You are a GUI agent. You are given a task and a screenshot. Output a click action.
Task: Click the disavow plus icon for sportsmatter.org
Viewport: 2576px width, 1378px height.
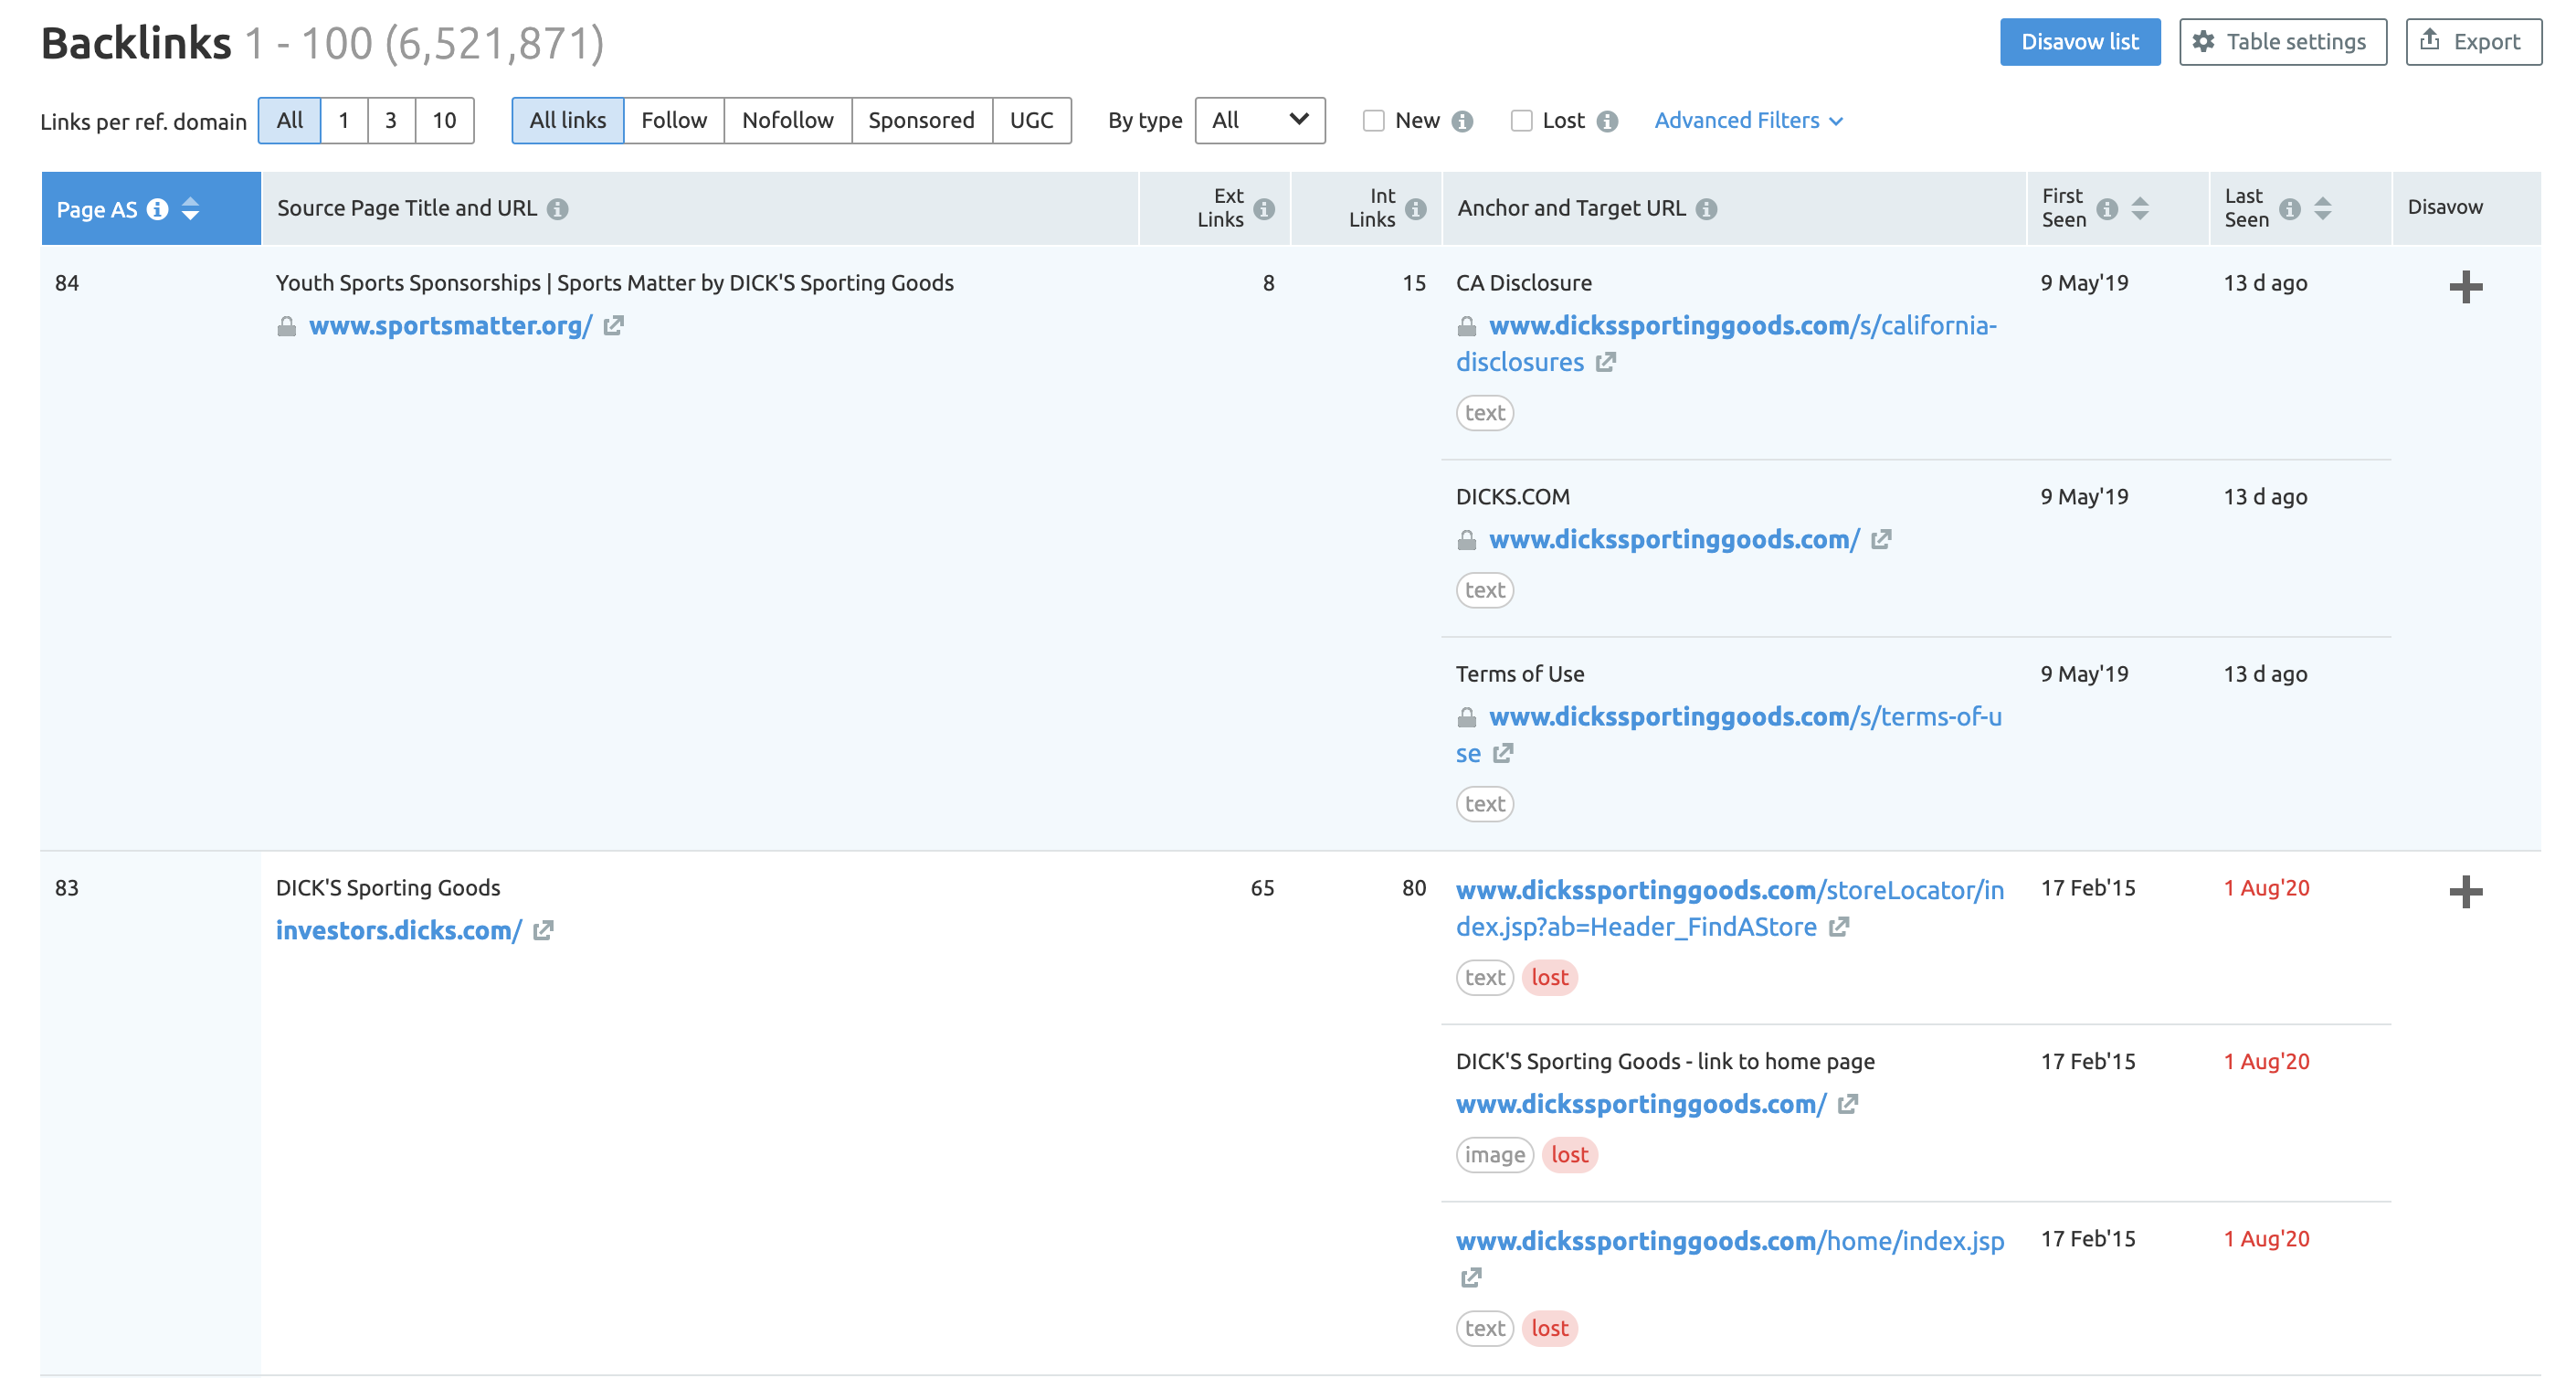click(x=2465, y=286)
